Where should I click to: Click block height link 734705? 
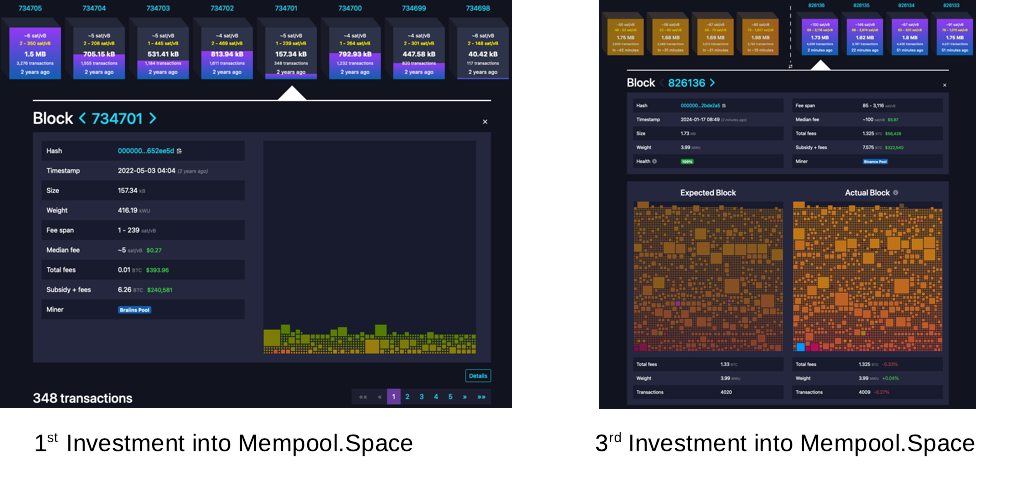[x=31, y=8]
